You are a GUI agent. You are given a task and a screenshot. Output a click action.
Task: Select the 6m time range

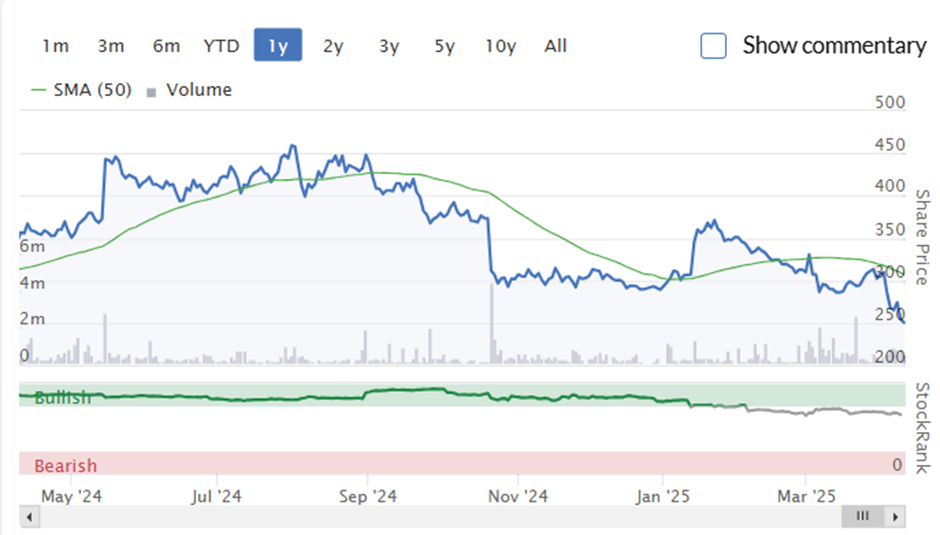click(166, 46)
